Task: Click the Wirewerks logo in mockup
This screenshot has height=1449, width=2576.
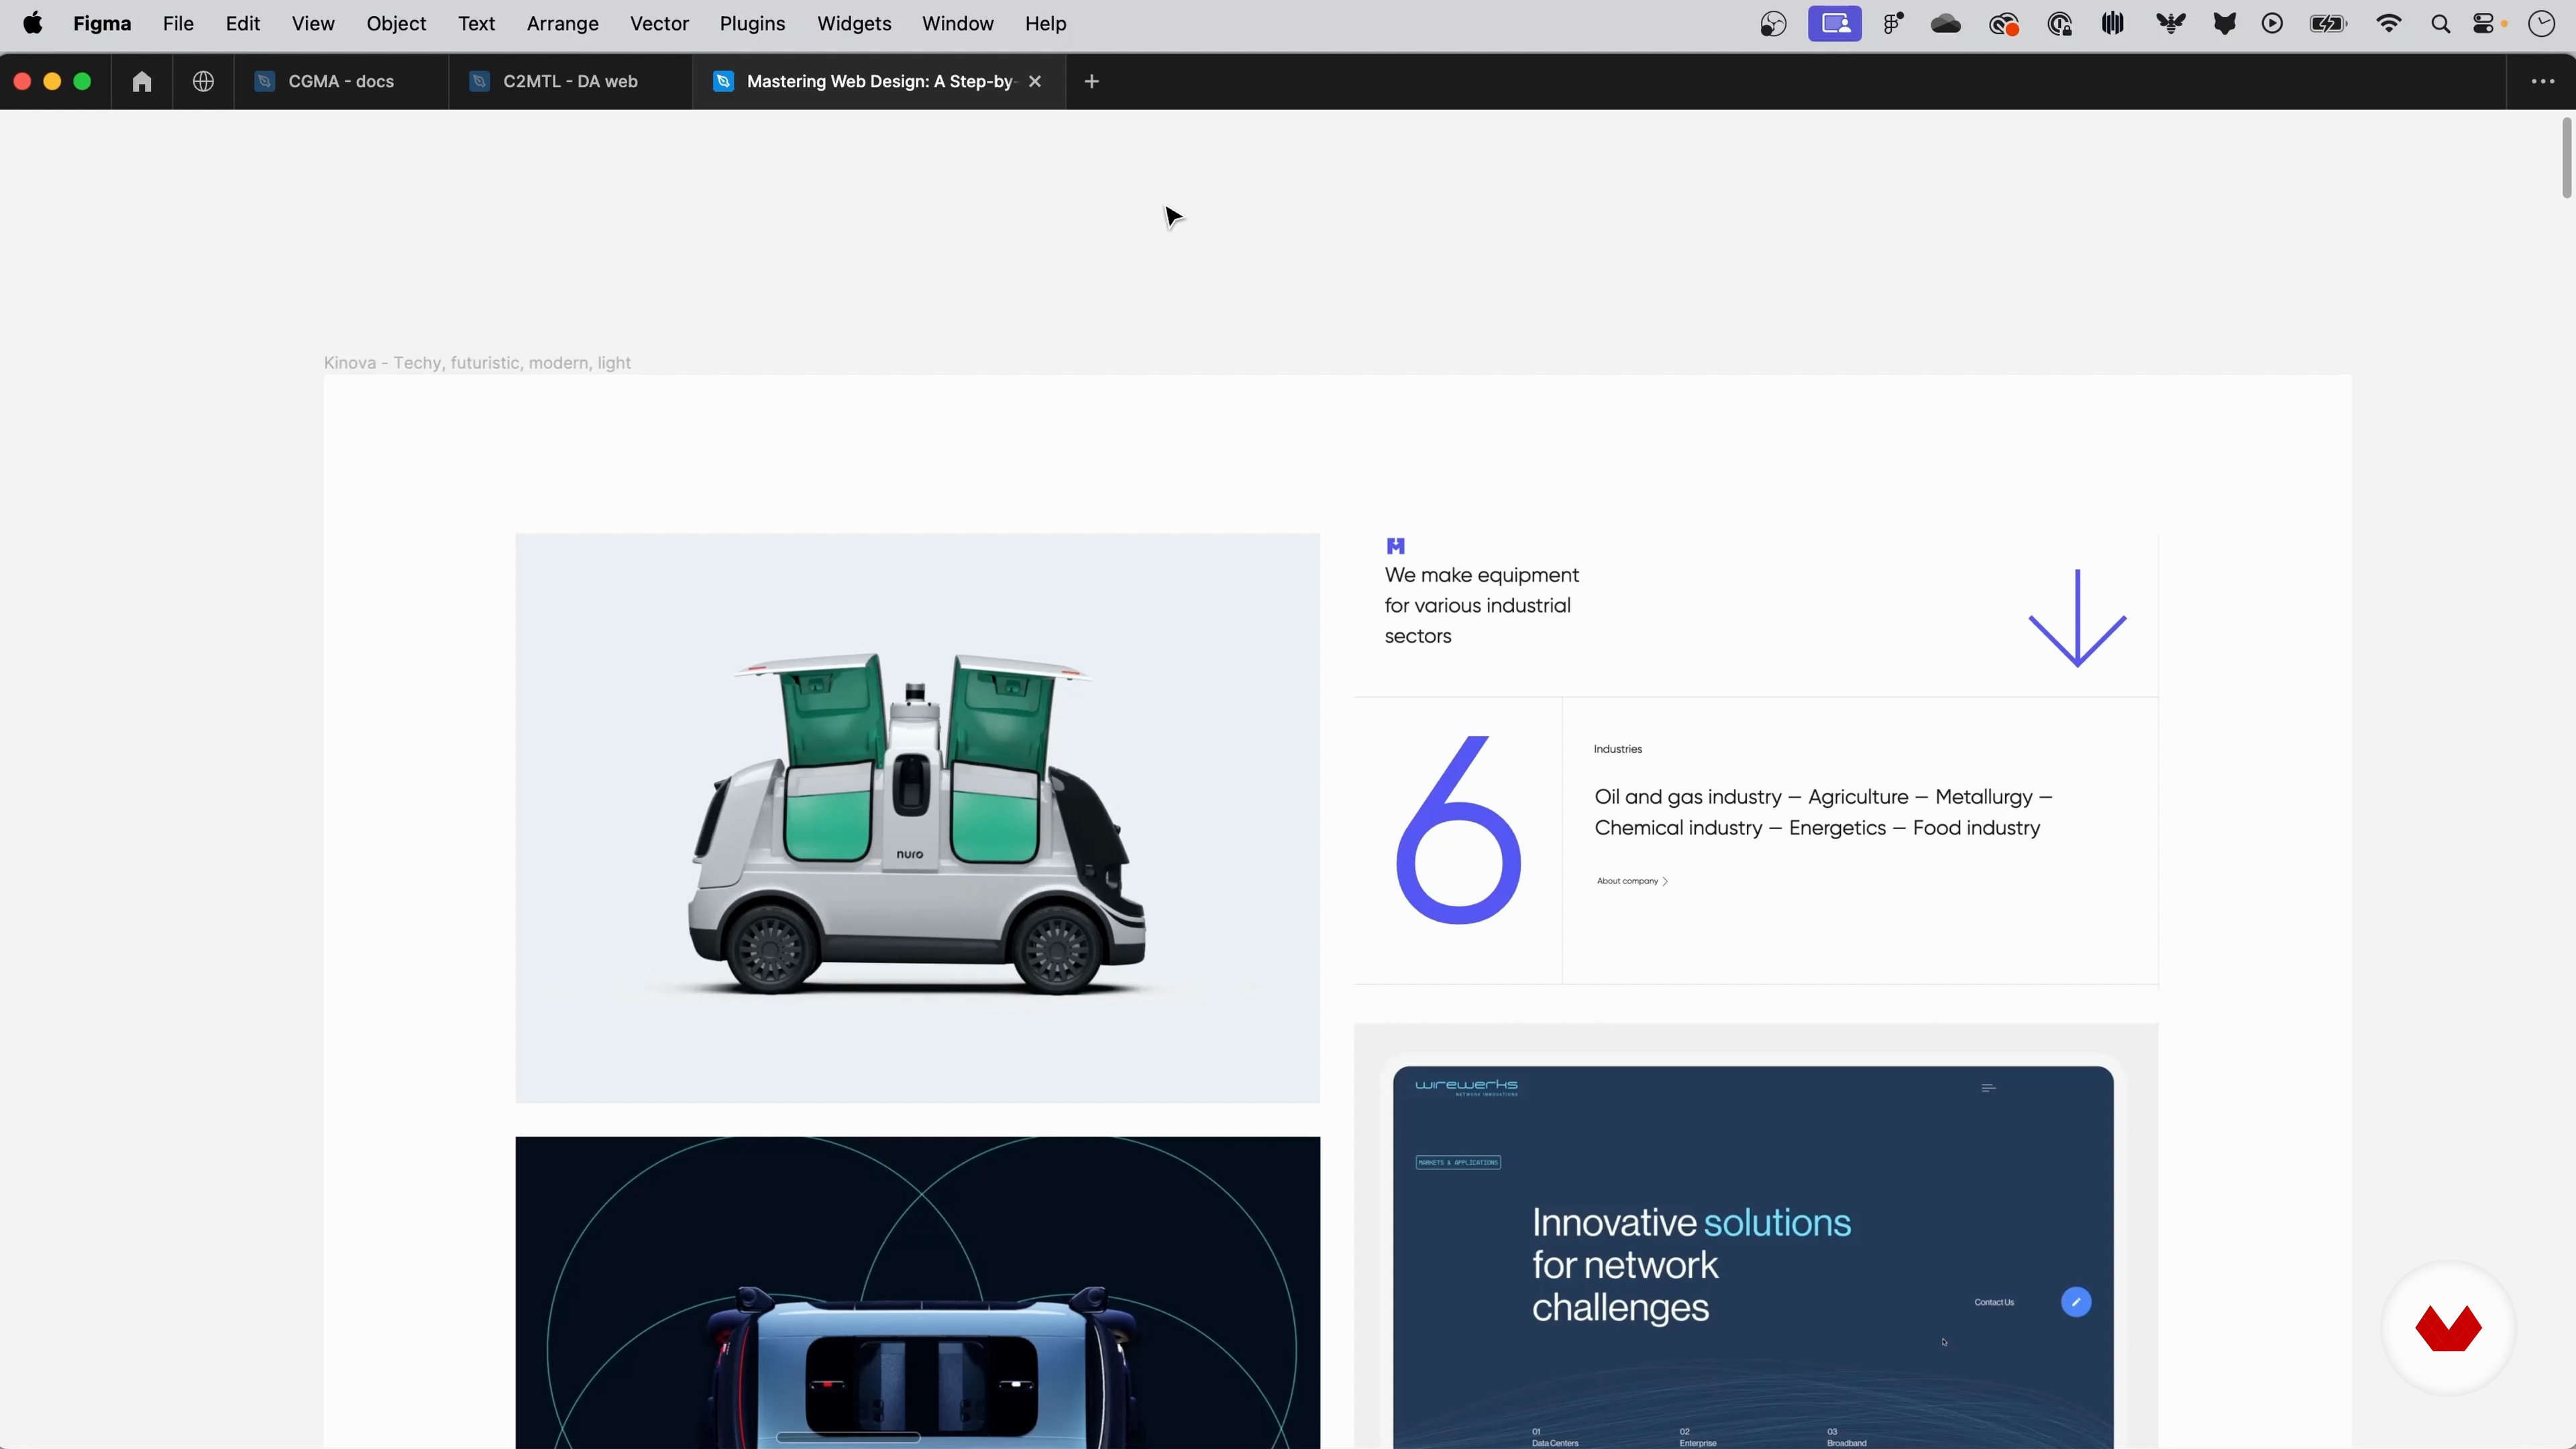Action: pos(1466,1087)
